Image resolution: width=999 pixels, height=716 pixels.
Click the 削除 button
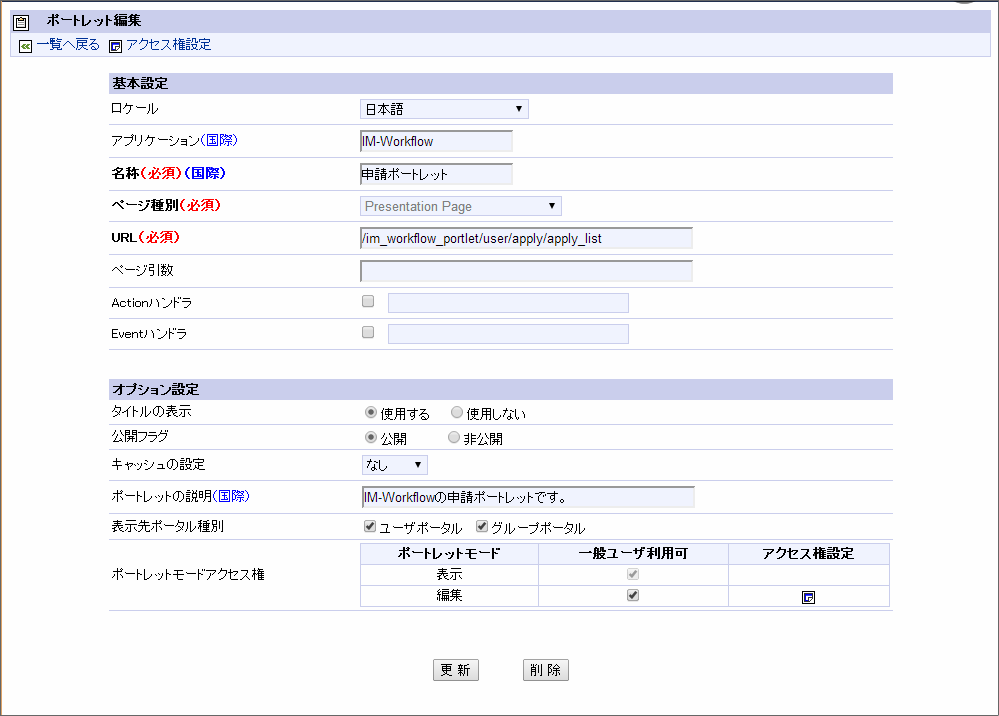point(545,670)
